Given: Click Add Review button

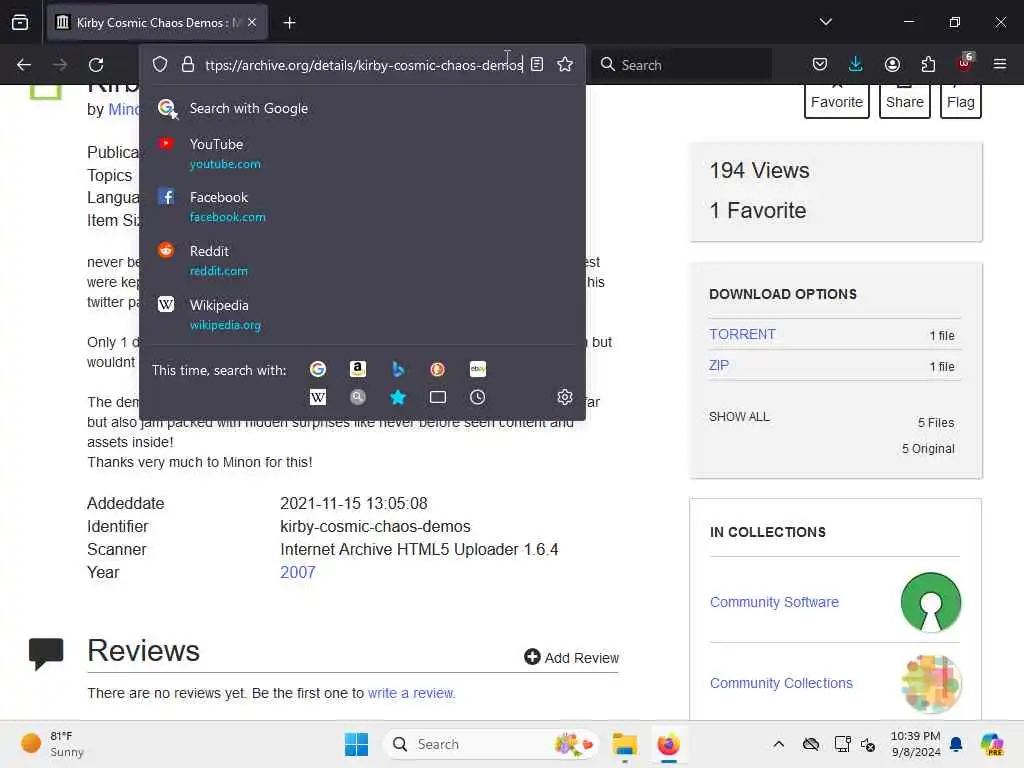Looking at the screenshot, I should tap(571, 658).
